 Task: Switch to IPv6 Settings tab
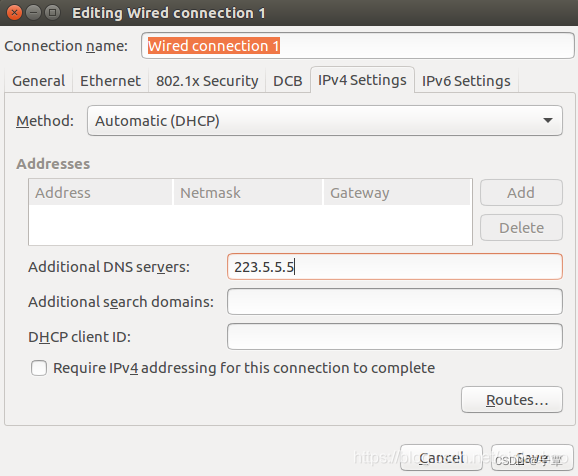466,81
